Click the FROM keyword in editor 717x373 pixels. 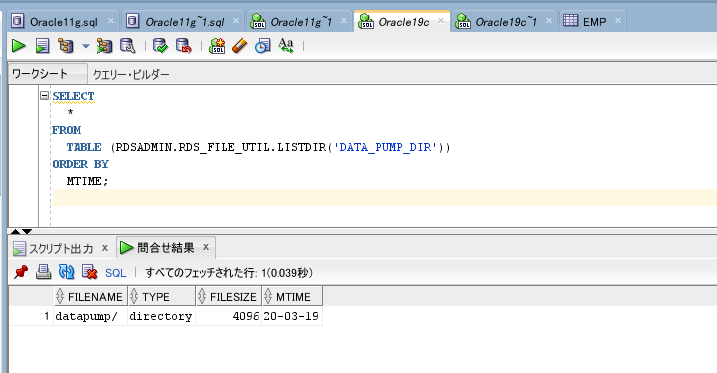[66, 130]
